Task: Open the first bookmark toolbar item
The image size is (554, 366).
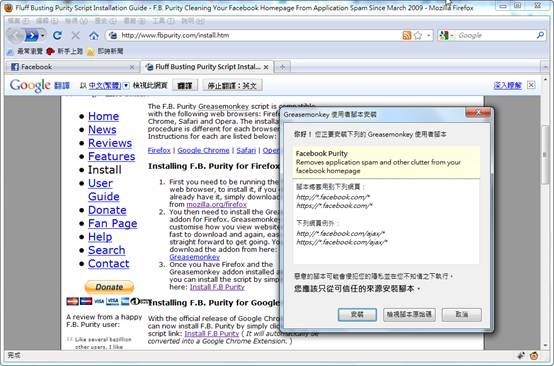Action: point(25,51)
